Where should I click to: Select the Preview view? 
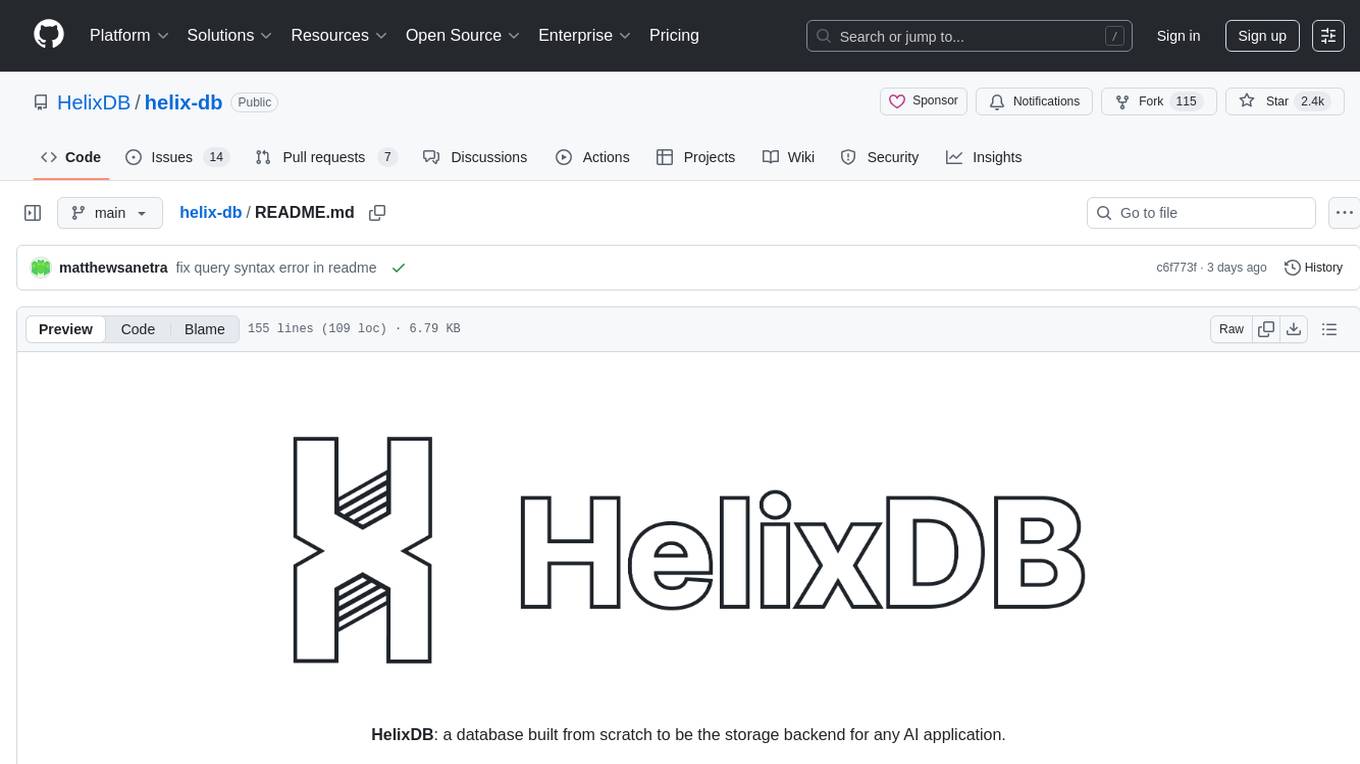tap(66, 329)
